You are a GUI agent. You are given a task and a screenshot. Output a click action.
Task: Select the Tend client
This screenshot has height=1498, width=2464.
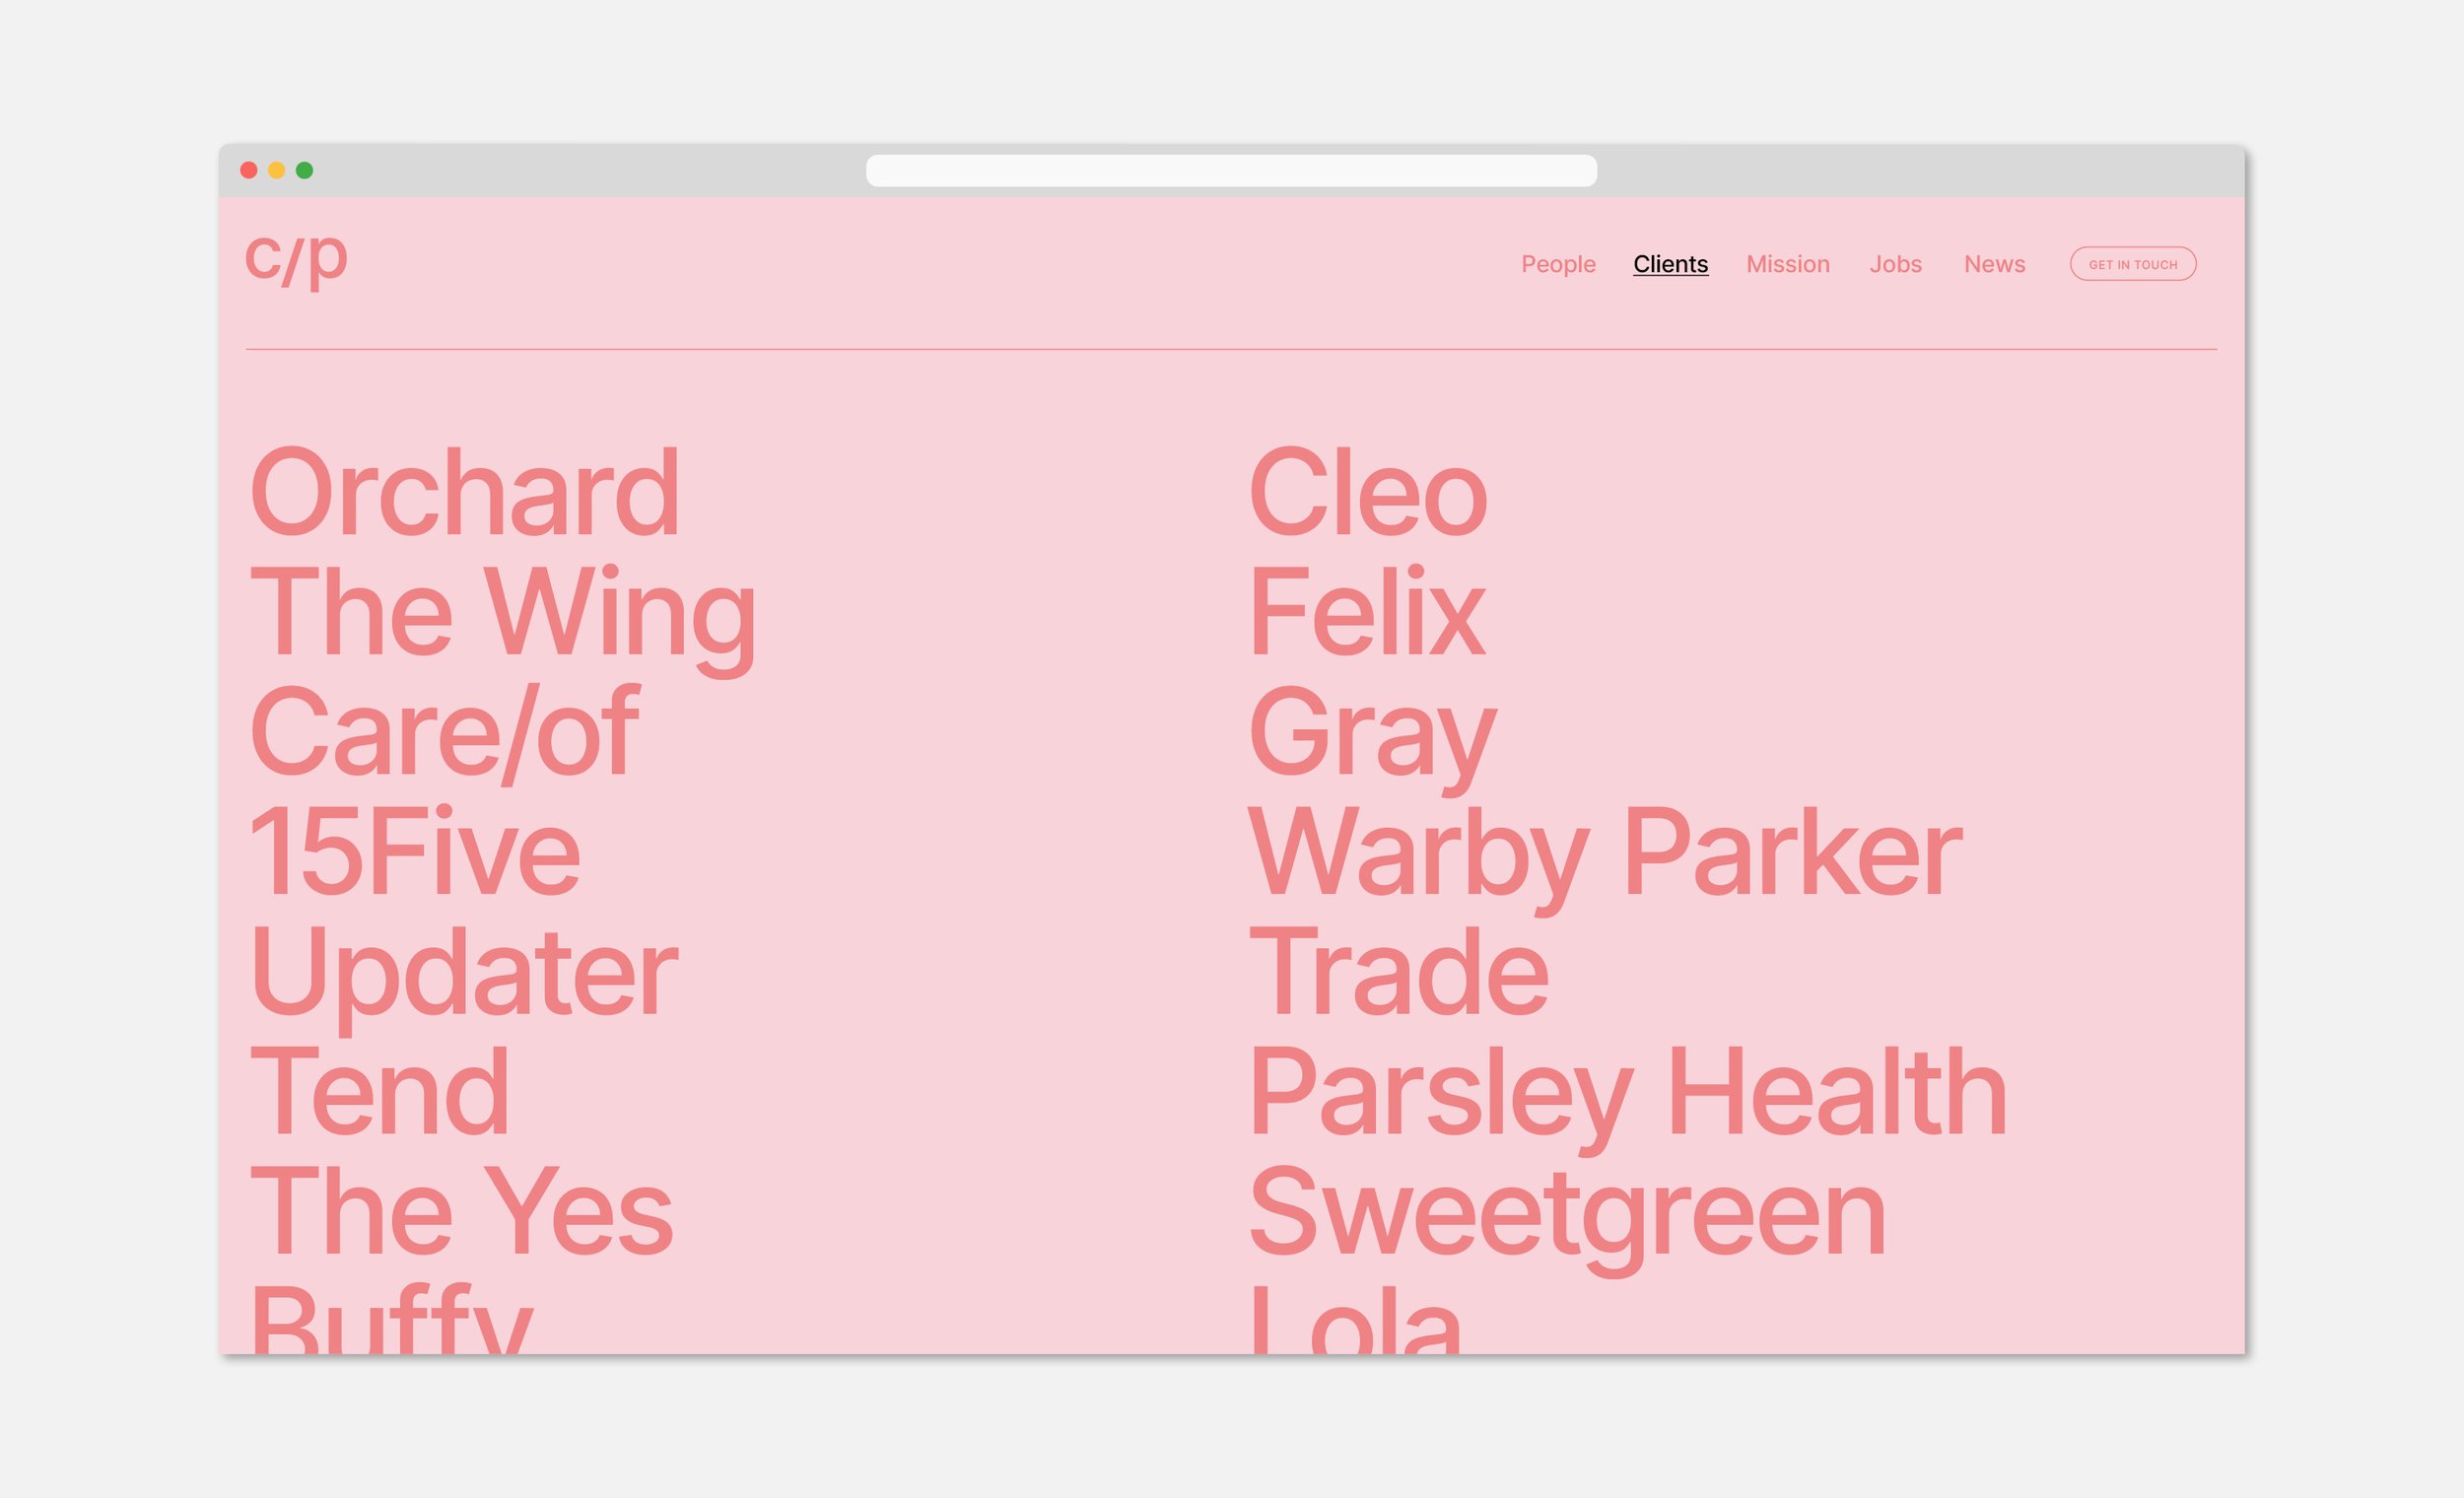pyautogui.click(x=380, y=1092)
